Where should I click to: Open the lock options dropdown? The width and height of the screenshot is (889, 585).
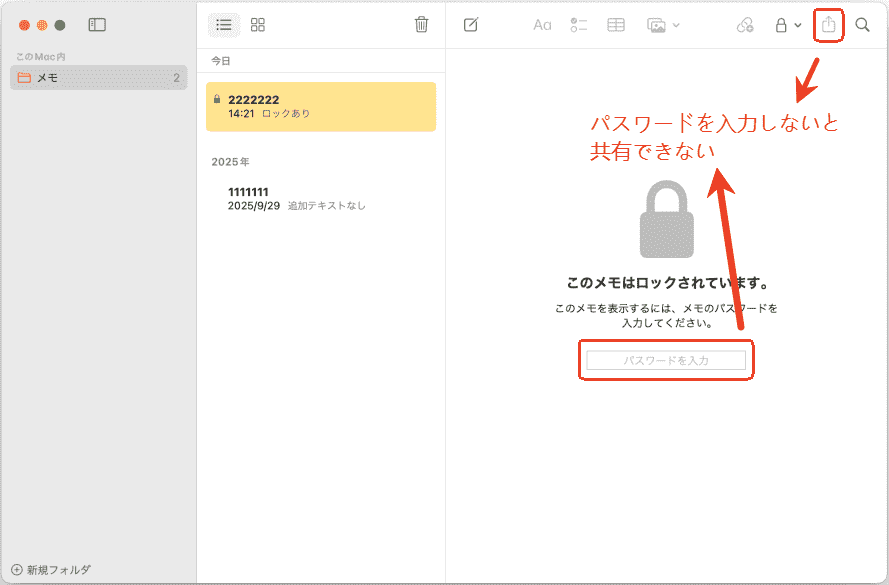point(788,25)
